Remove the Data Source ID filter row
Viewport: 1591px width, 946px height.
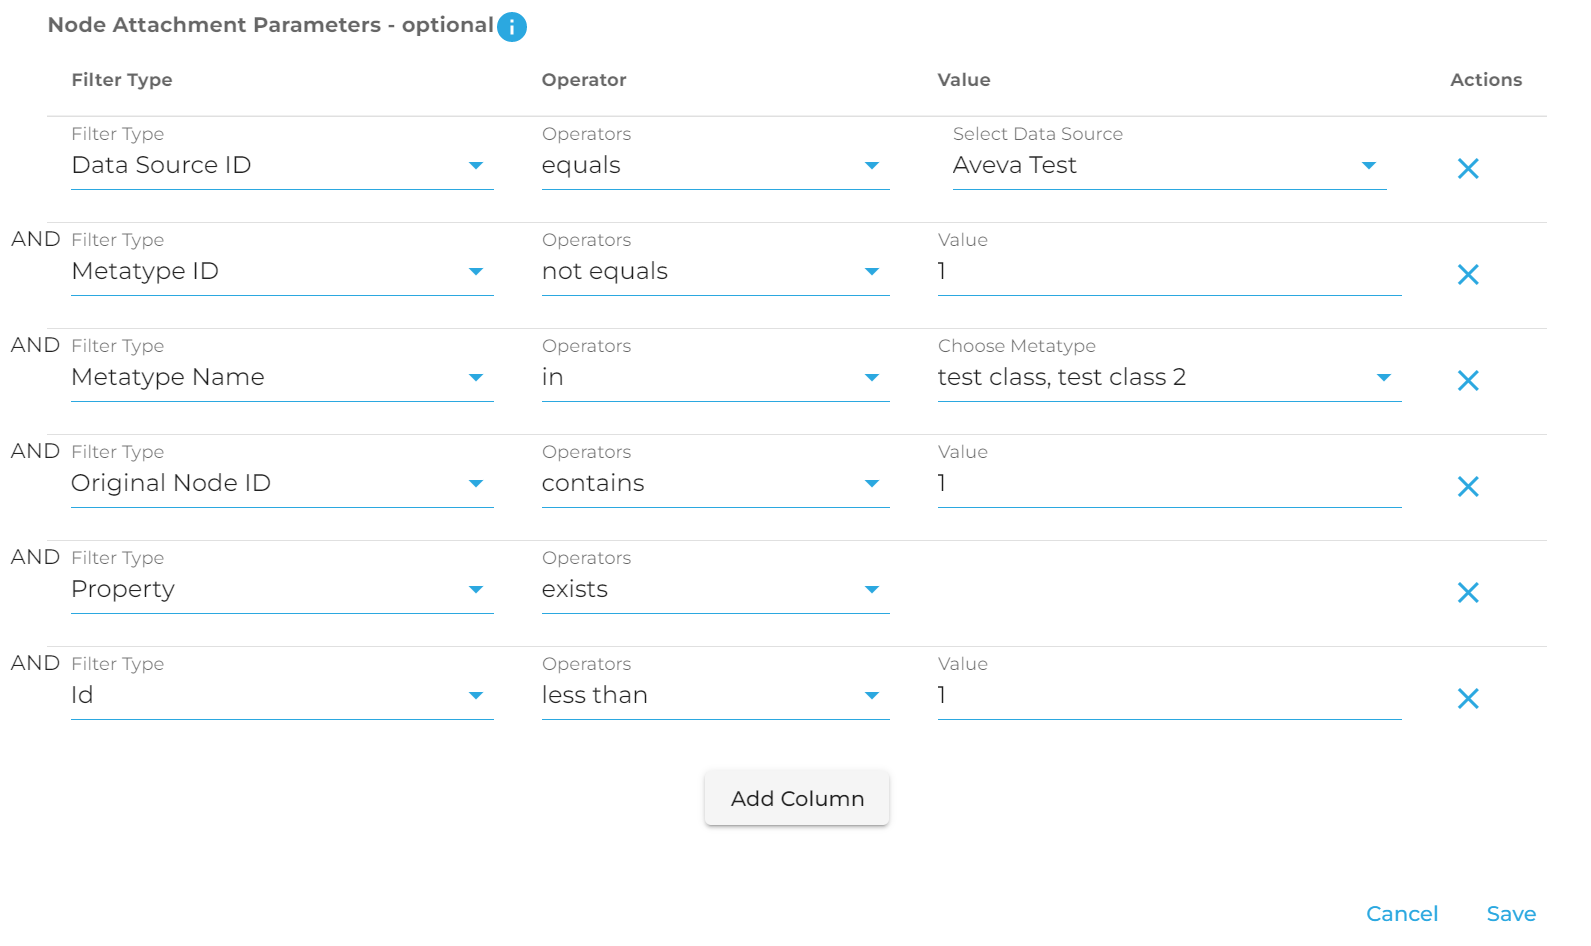[x=1468, y=169]
